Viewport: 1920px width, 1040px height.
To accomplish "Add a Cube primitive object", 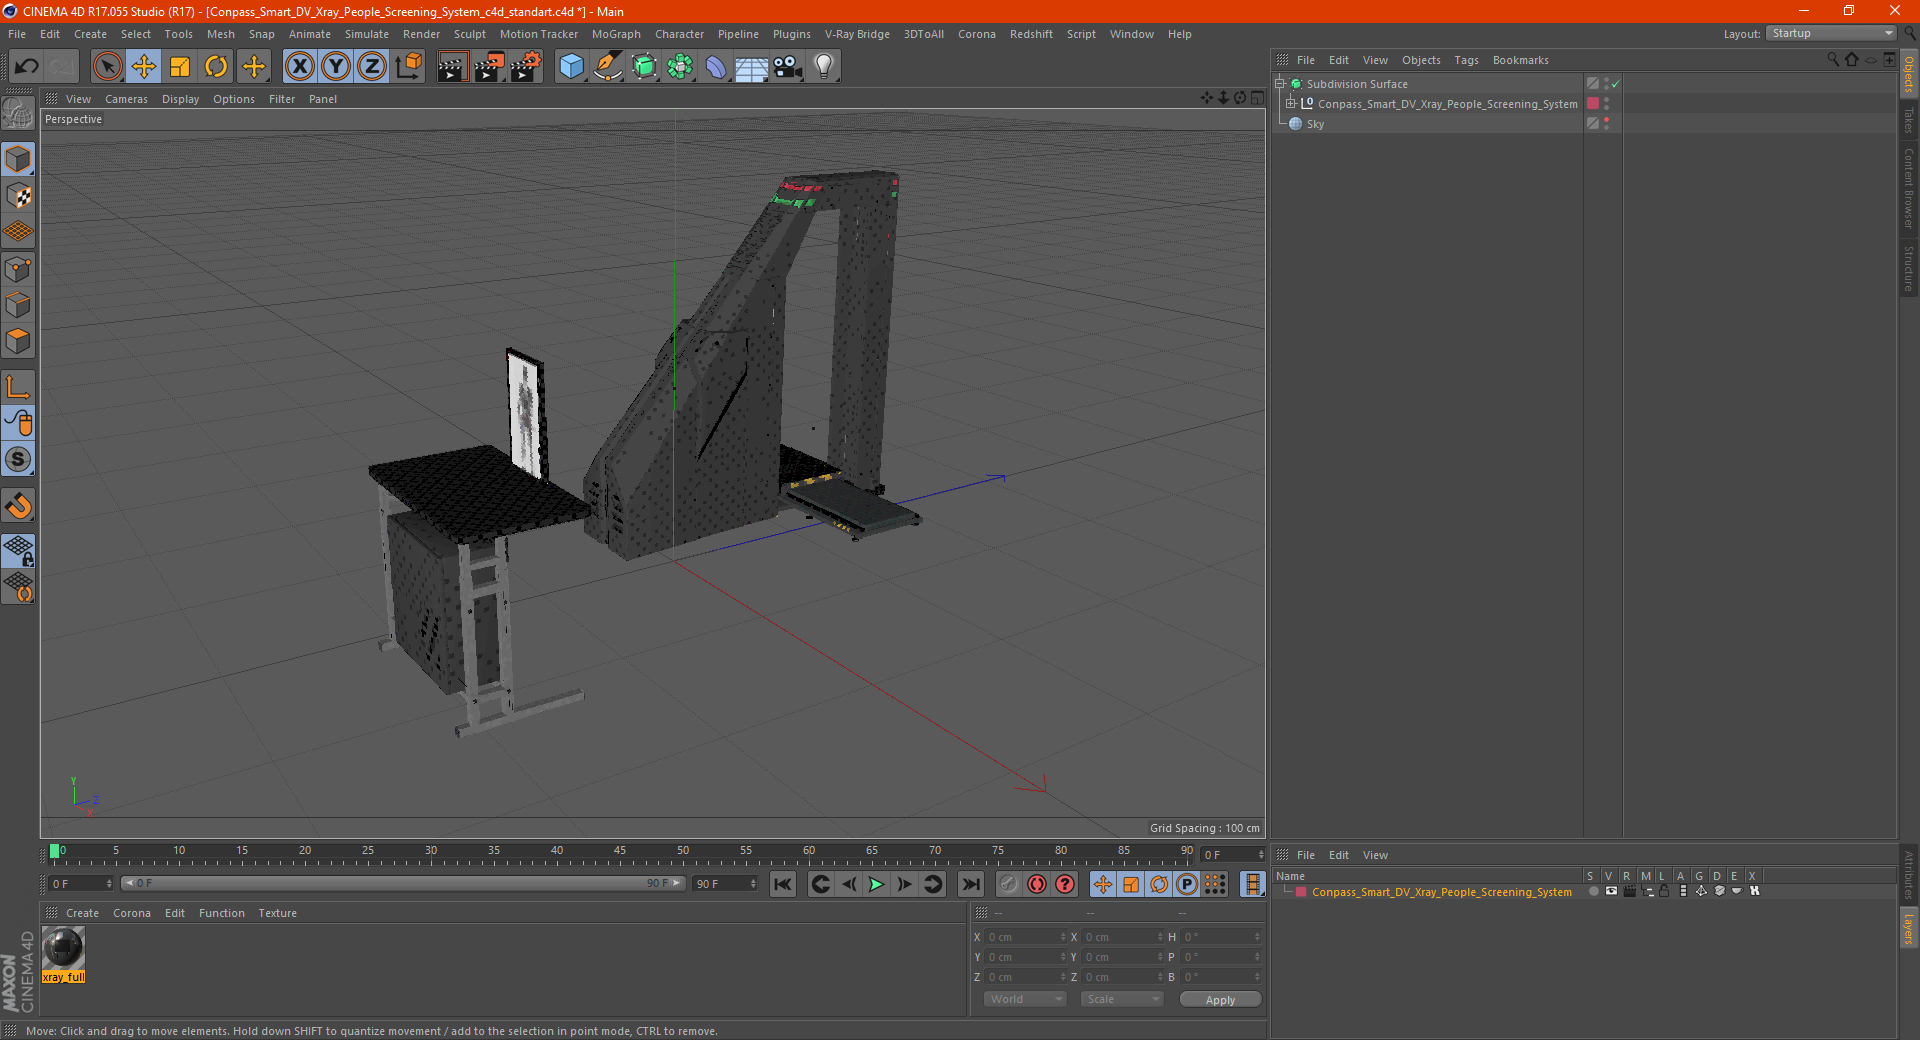I will 571,67.
